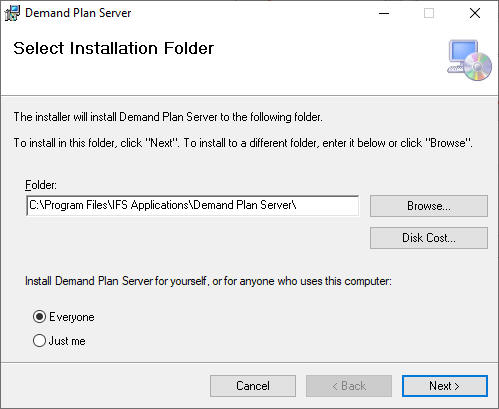Click the computer and CD setup banner icon
This screenshot has height=409, width=499.
(469, 60)
